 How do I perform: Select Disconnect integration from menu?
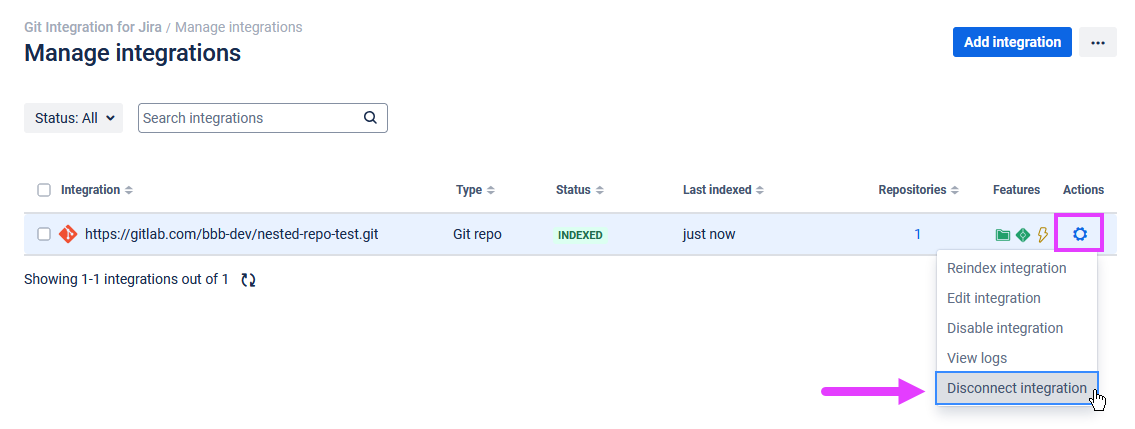(1016, 388)
